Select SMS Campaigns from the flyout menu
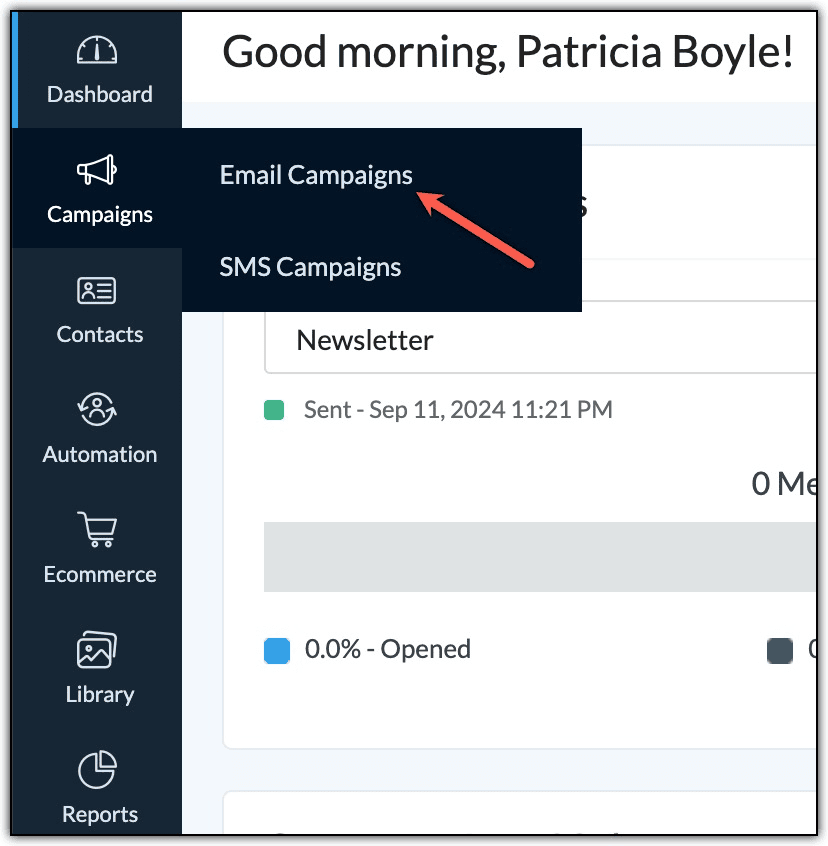The image size is (828, 846). pos(309,266)
